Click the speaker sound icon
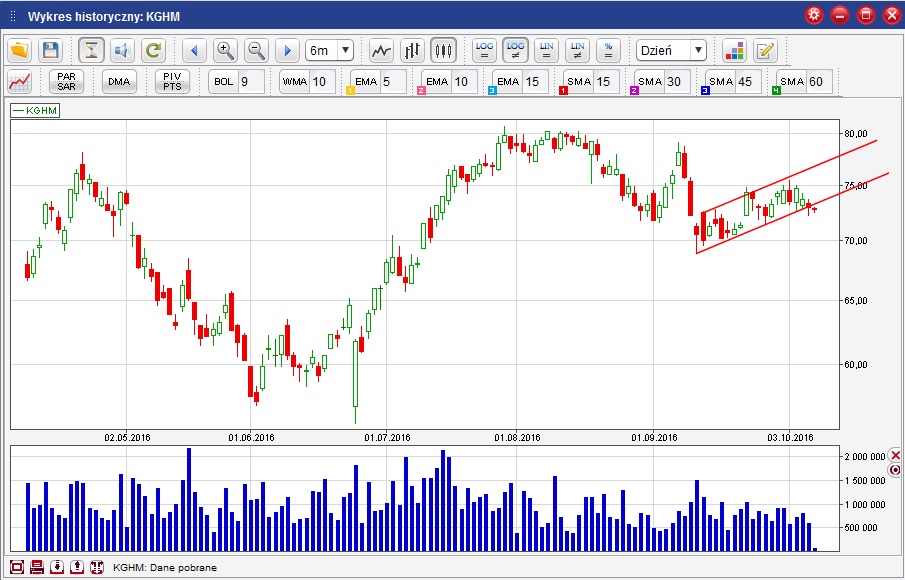905x580 pixels. 122,50
